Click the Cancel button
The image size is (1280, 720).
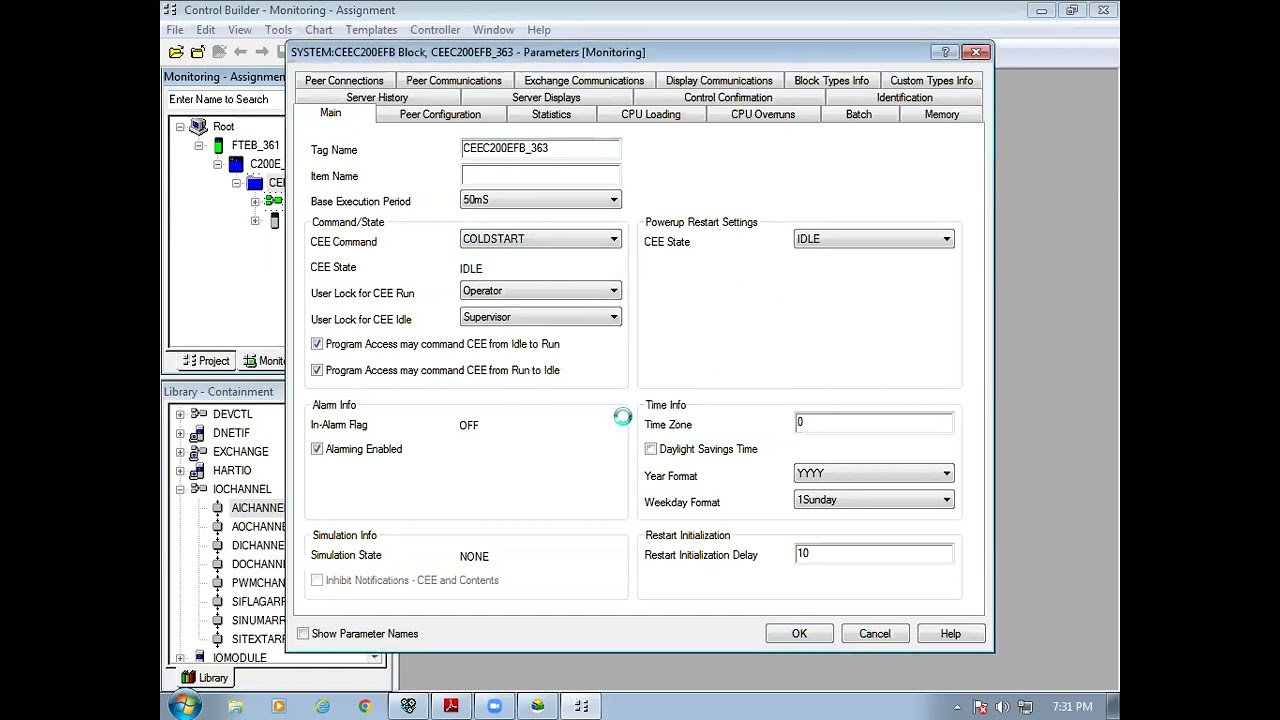(x=874, y=634)
